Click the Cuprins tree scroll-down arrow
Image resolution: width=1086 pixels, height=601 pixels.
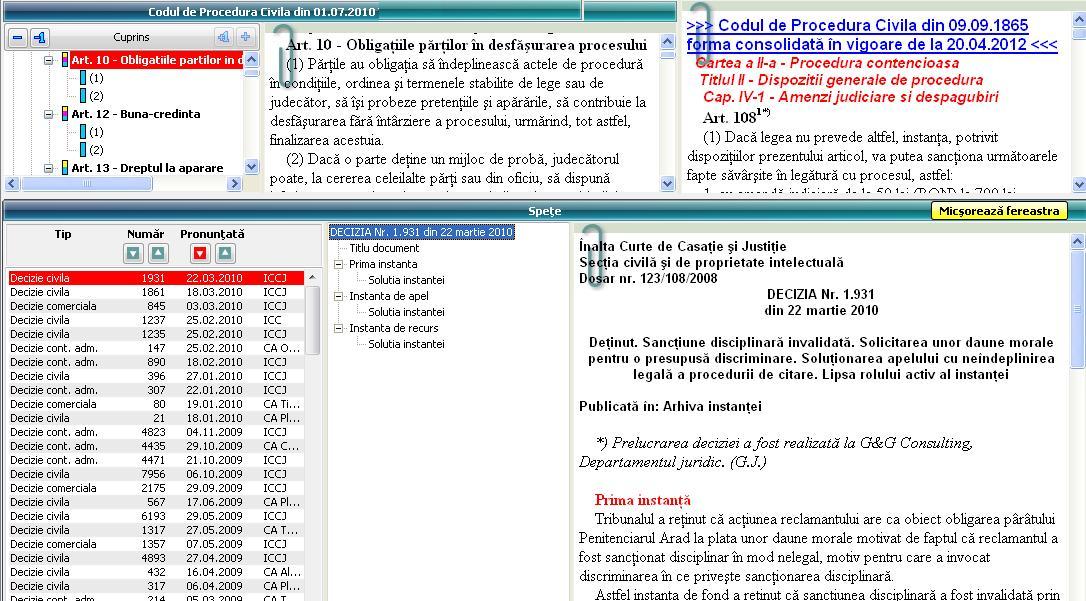point(251,166)
